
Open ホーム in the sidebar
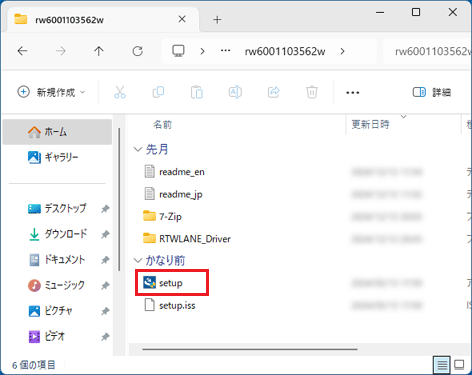57,132
